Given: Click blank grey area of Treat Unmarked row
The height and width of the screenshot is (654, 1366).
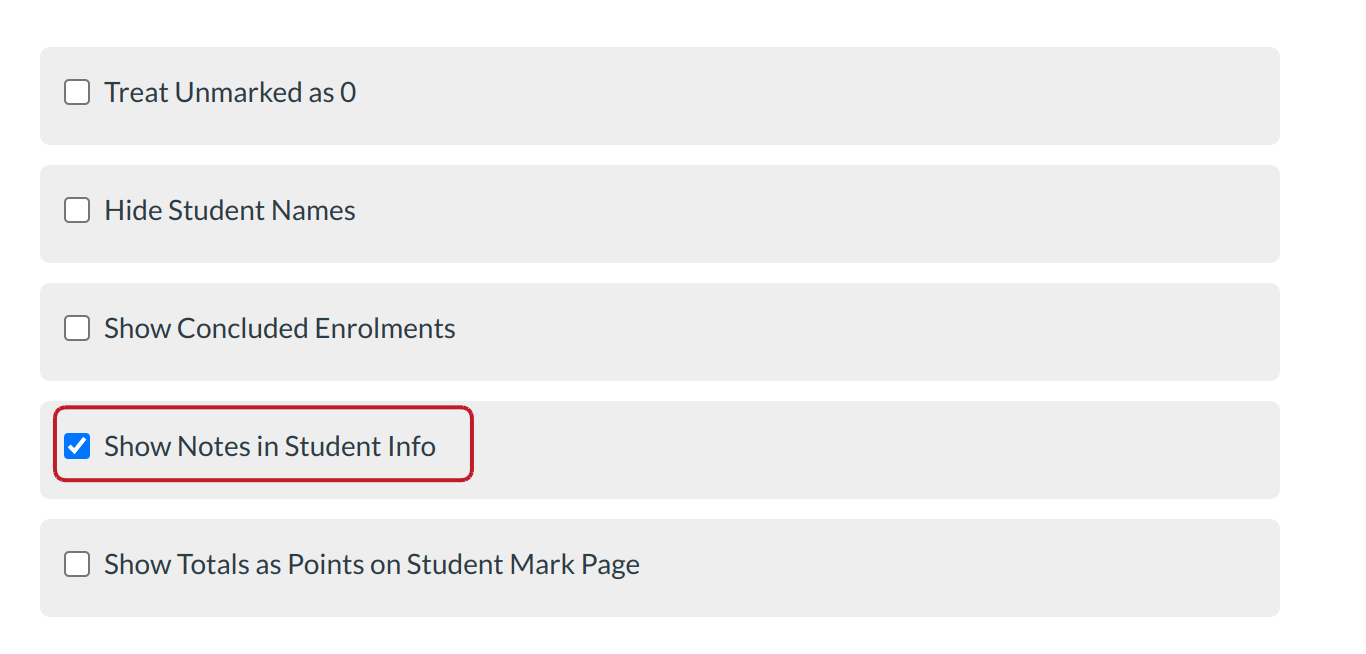Looking at the screenshot, I should (800, 95).
